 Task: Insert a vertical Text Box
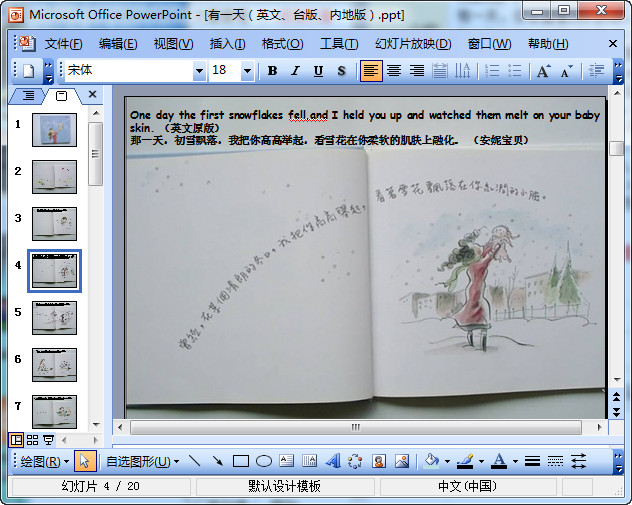[x=310, y=461]
